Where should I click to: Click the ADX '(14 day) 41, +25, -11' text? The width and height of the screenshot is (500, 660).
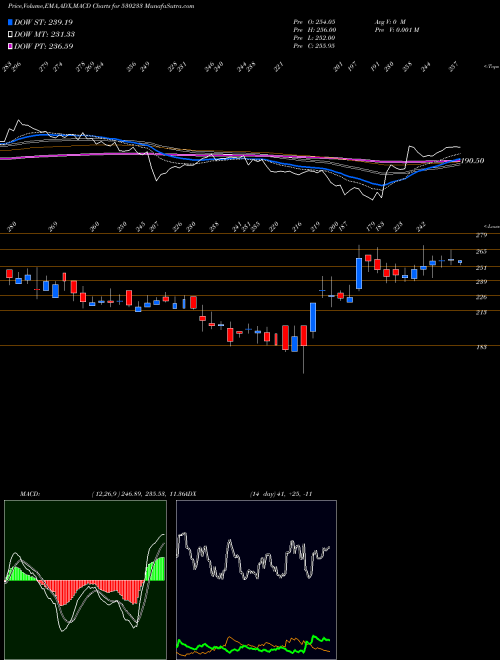click(281, 494)
